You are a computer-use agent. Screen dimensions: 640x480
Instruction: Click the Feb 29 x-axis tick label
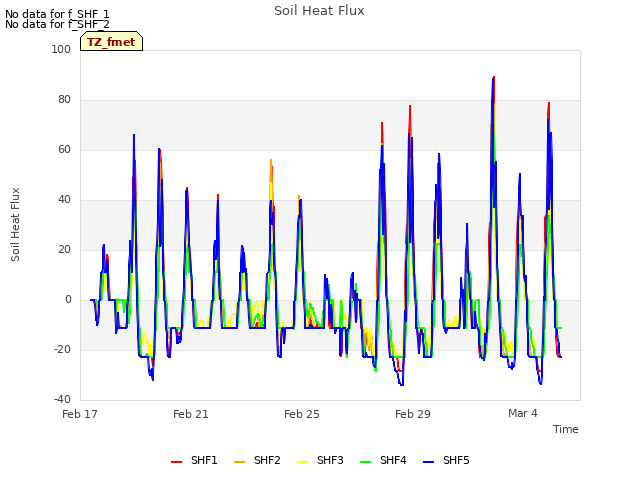(x=413, y=414)
